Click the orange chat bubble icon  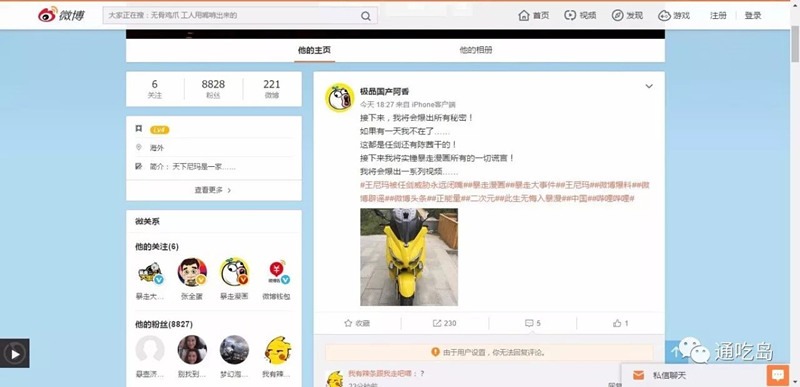(778, 375)
